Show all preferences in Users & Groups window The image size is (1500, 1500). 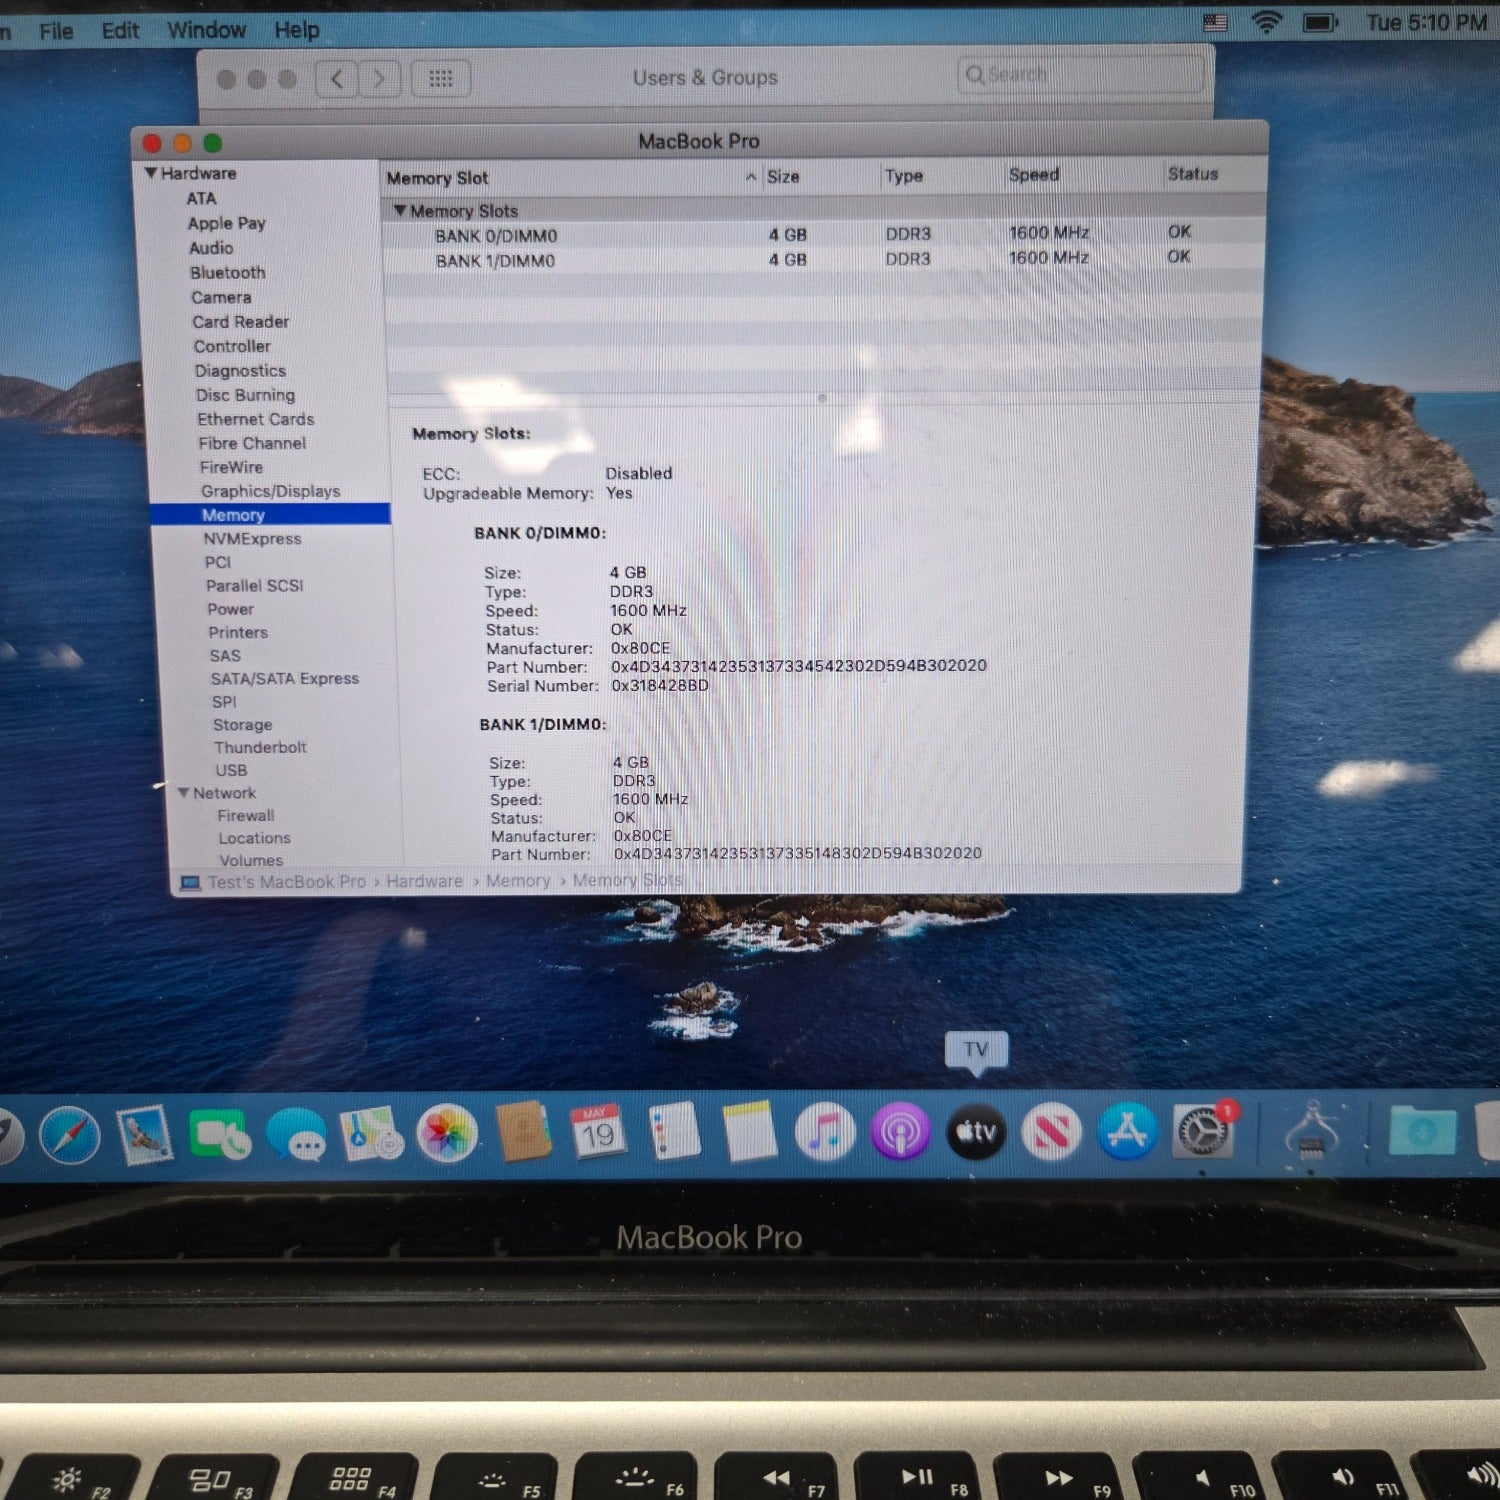click(x=441, y=78)
